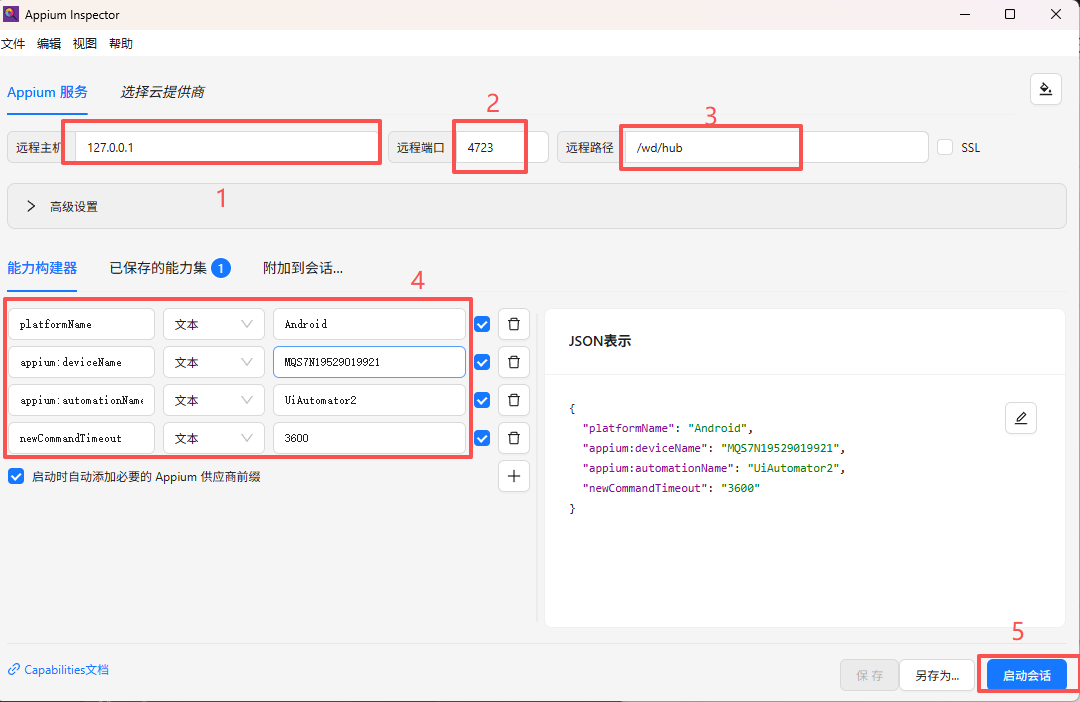Image resolution: width=1080 pixels, height=702 pixels.
Task: Open type dropdown for appium:automationName
Action: tap(214, 400)
